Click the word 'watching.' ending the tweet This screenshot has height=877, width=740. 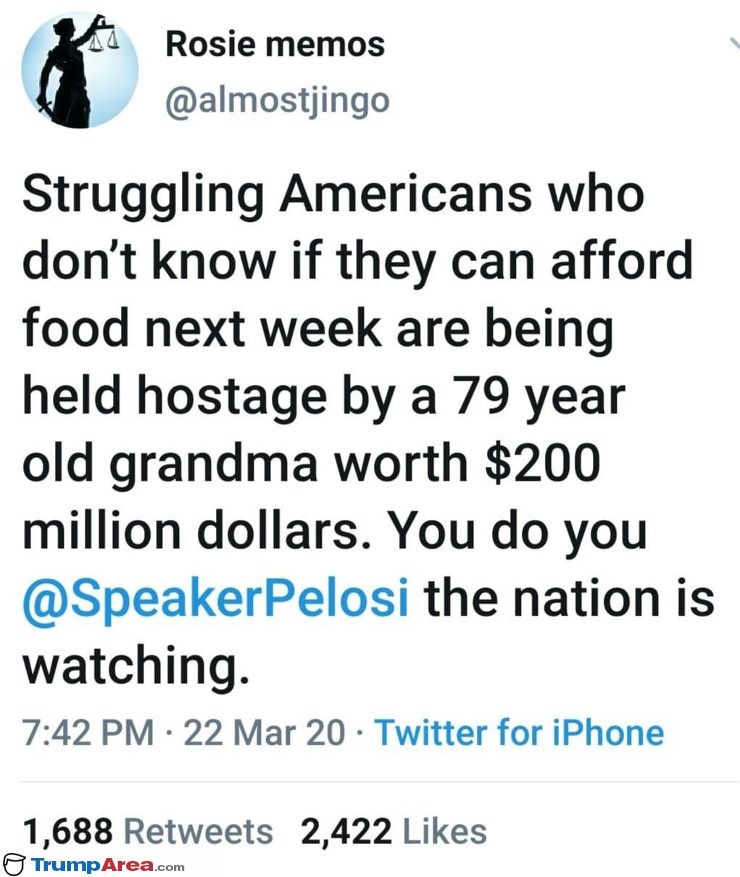(136, 667)
